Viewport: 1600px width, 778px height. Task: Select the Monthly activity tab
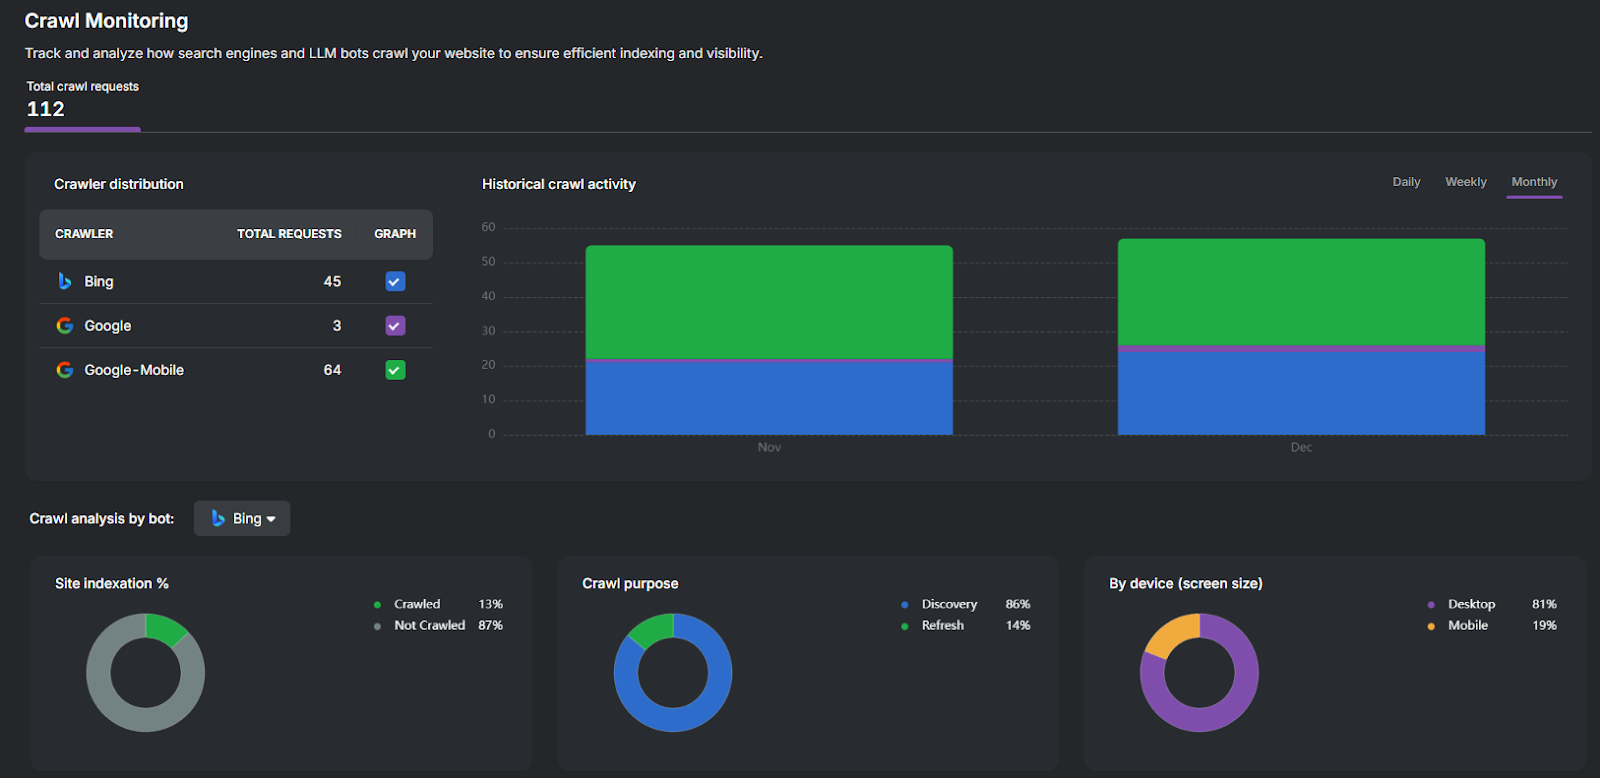tap(1534, 182)
